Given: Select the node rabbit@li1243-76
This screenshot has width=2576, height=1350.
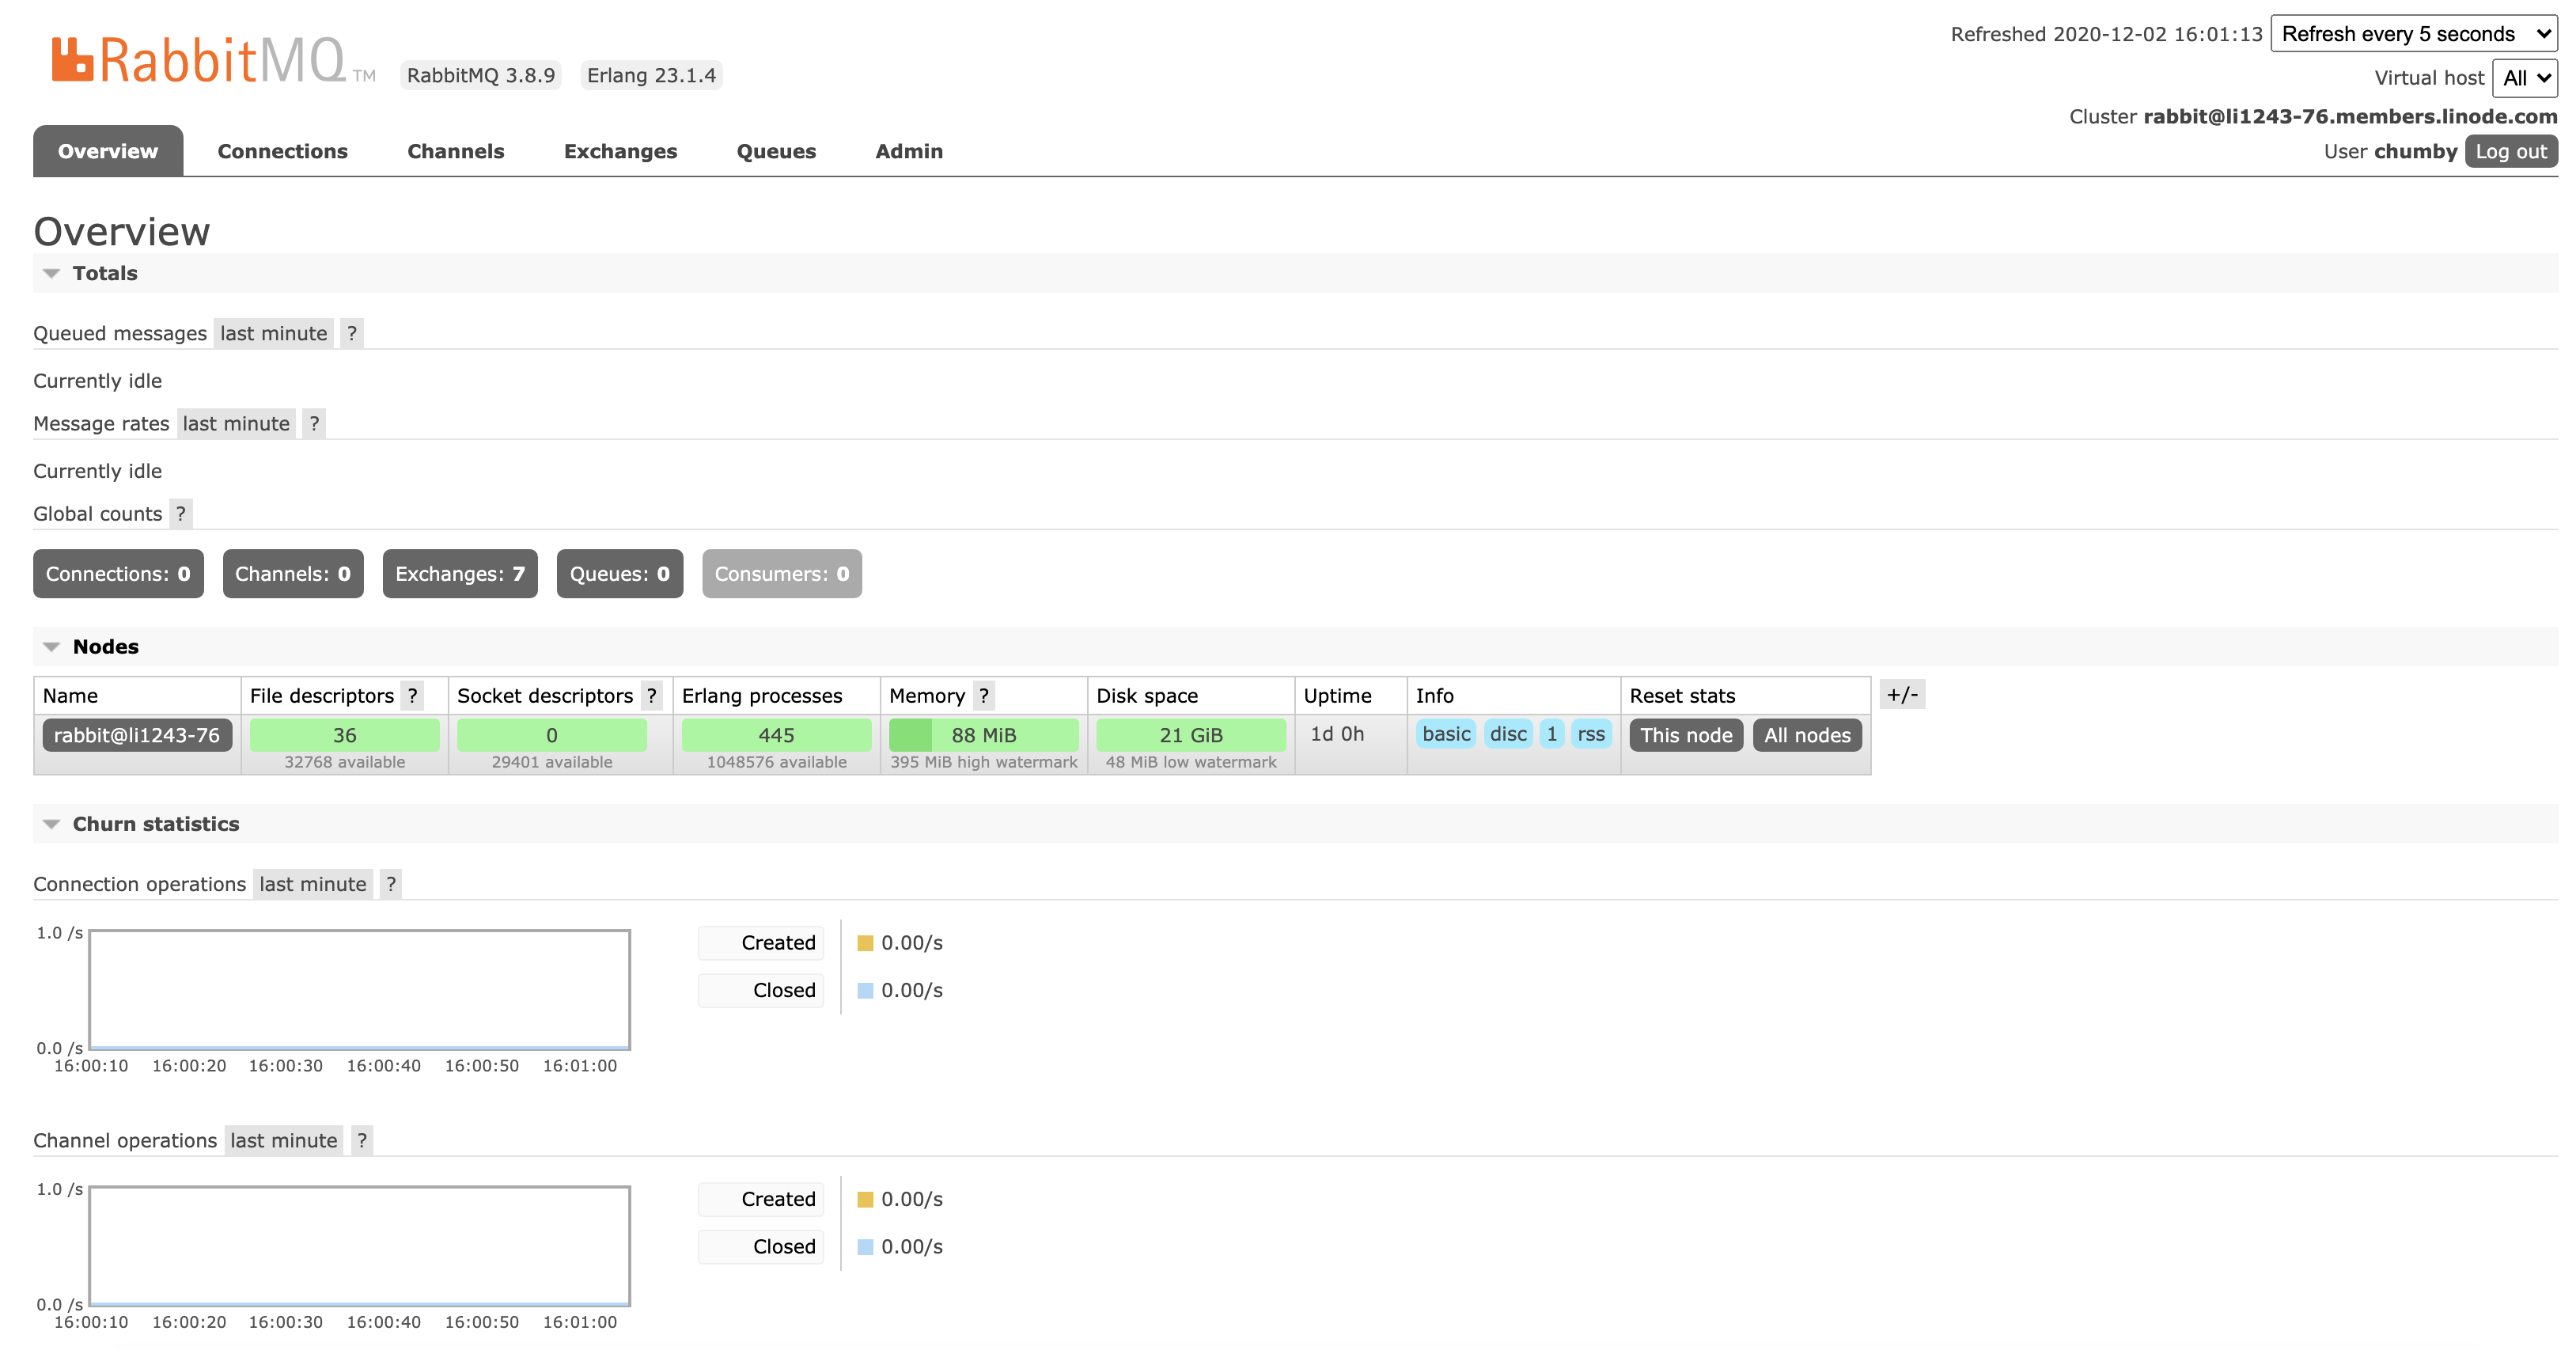Looking at the screenshot, I should [x=137, y=735].
